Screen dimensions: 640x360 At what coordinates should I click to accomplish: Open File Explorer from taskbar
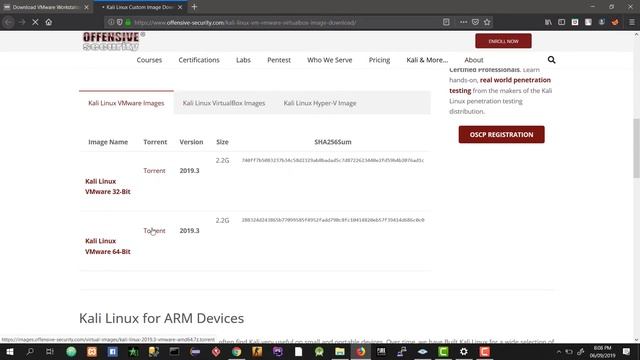click(x=340, y=351)
